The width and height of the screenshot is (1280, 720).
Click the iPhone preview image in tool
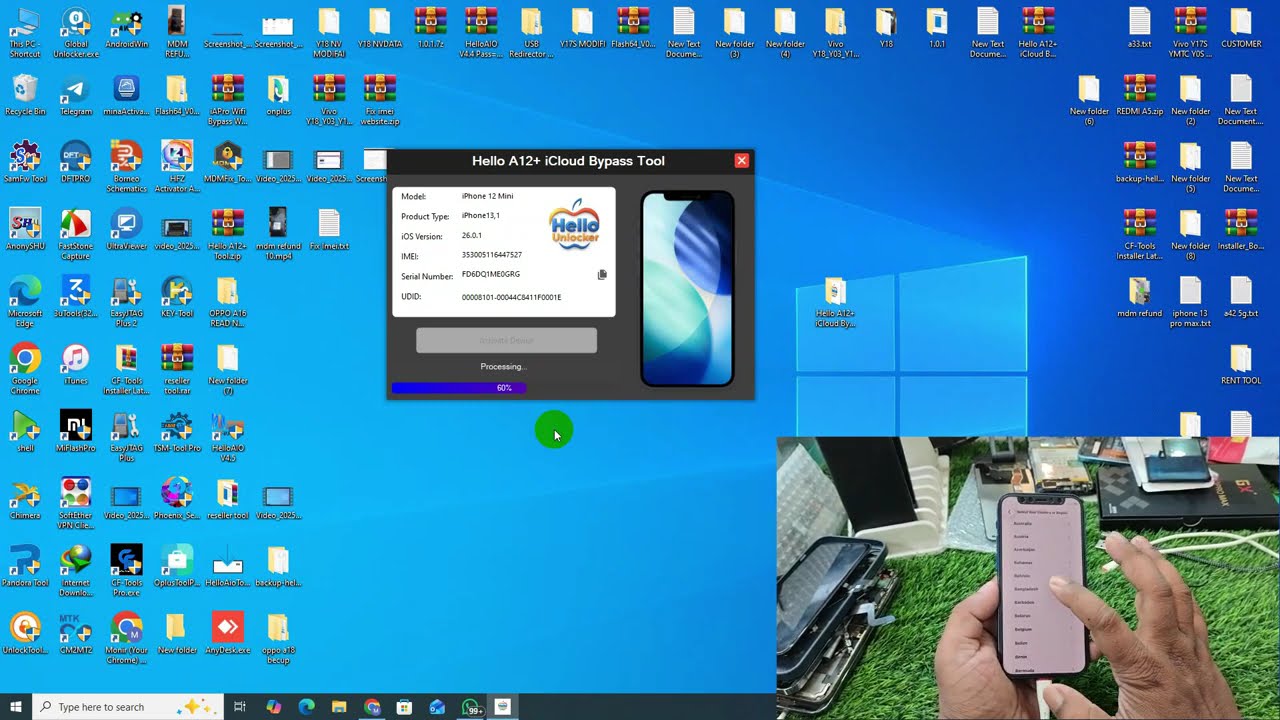pos(687,289)
